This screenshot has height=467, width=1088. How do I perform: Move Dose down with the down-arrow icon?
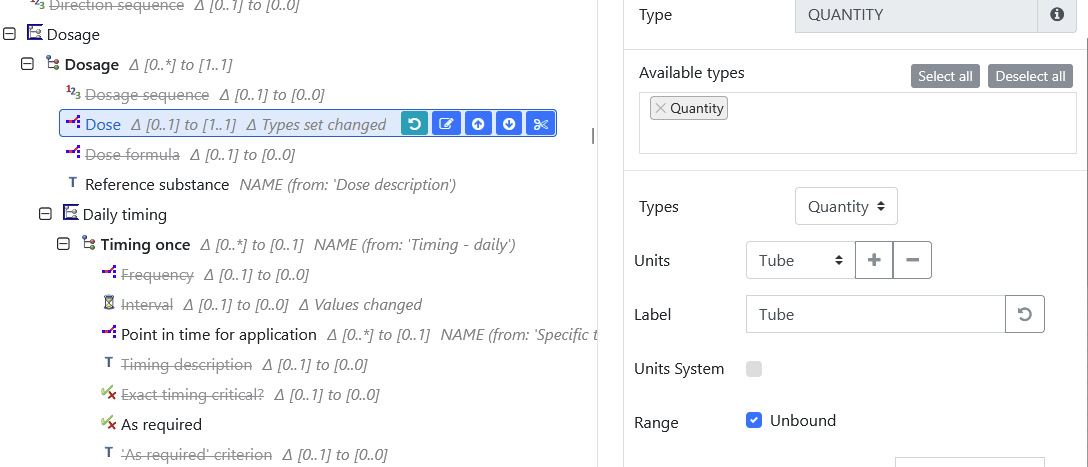[x=509, y=124]
